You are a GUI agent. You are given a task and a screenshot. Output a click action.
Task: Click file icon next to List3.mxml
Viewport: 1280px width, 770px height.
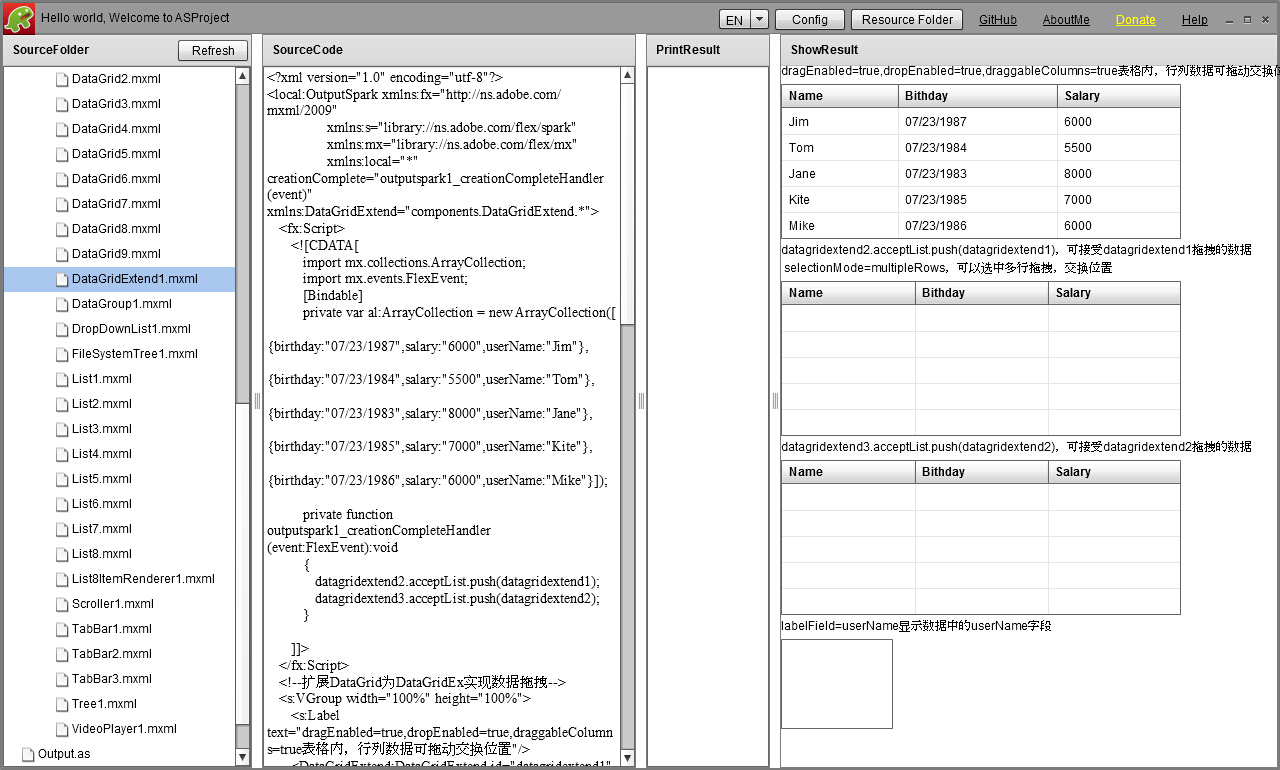coord(61,429)
